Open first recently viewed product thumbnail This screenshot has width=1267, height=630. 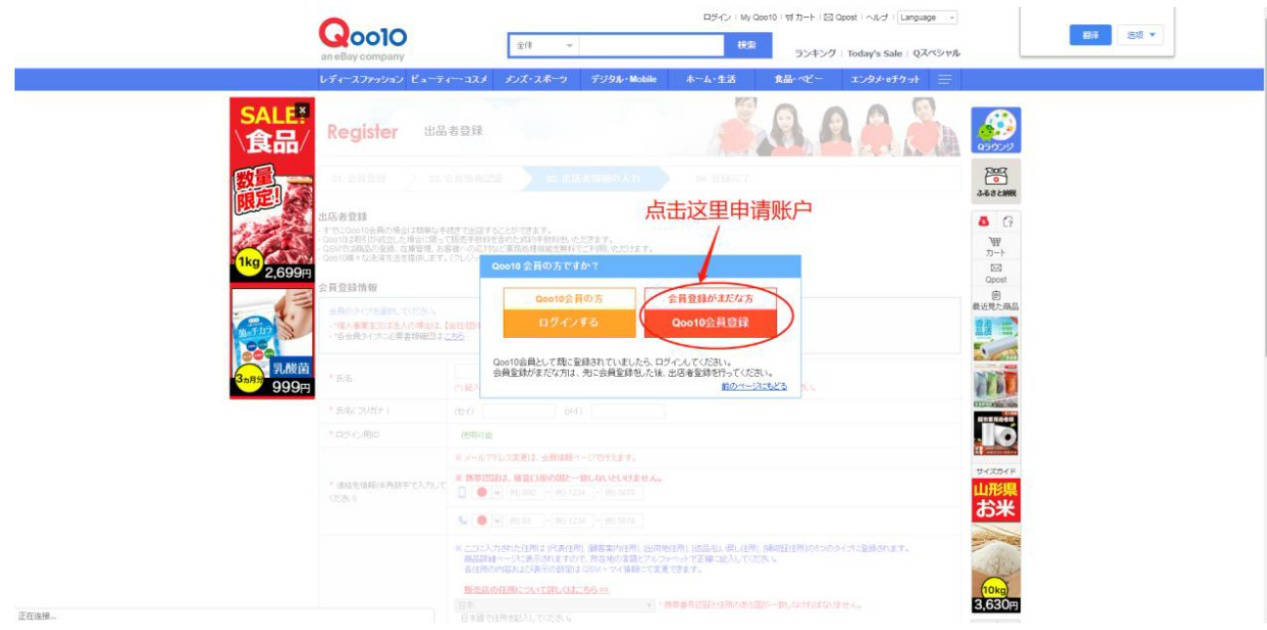[x=996, y=338]
